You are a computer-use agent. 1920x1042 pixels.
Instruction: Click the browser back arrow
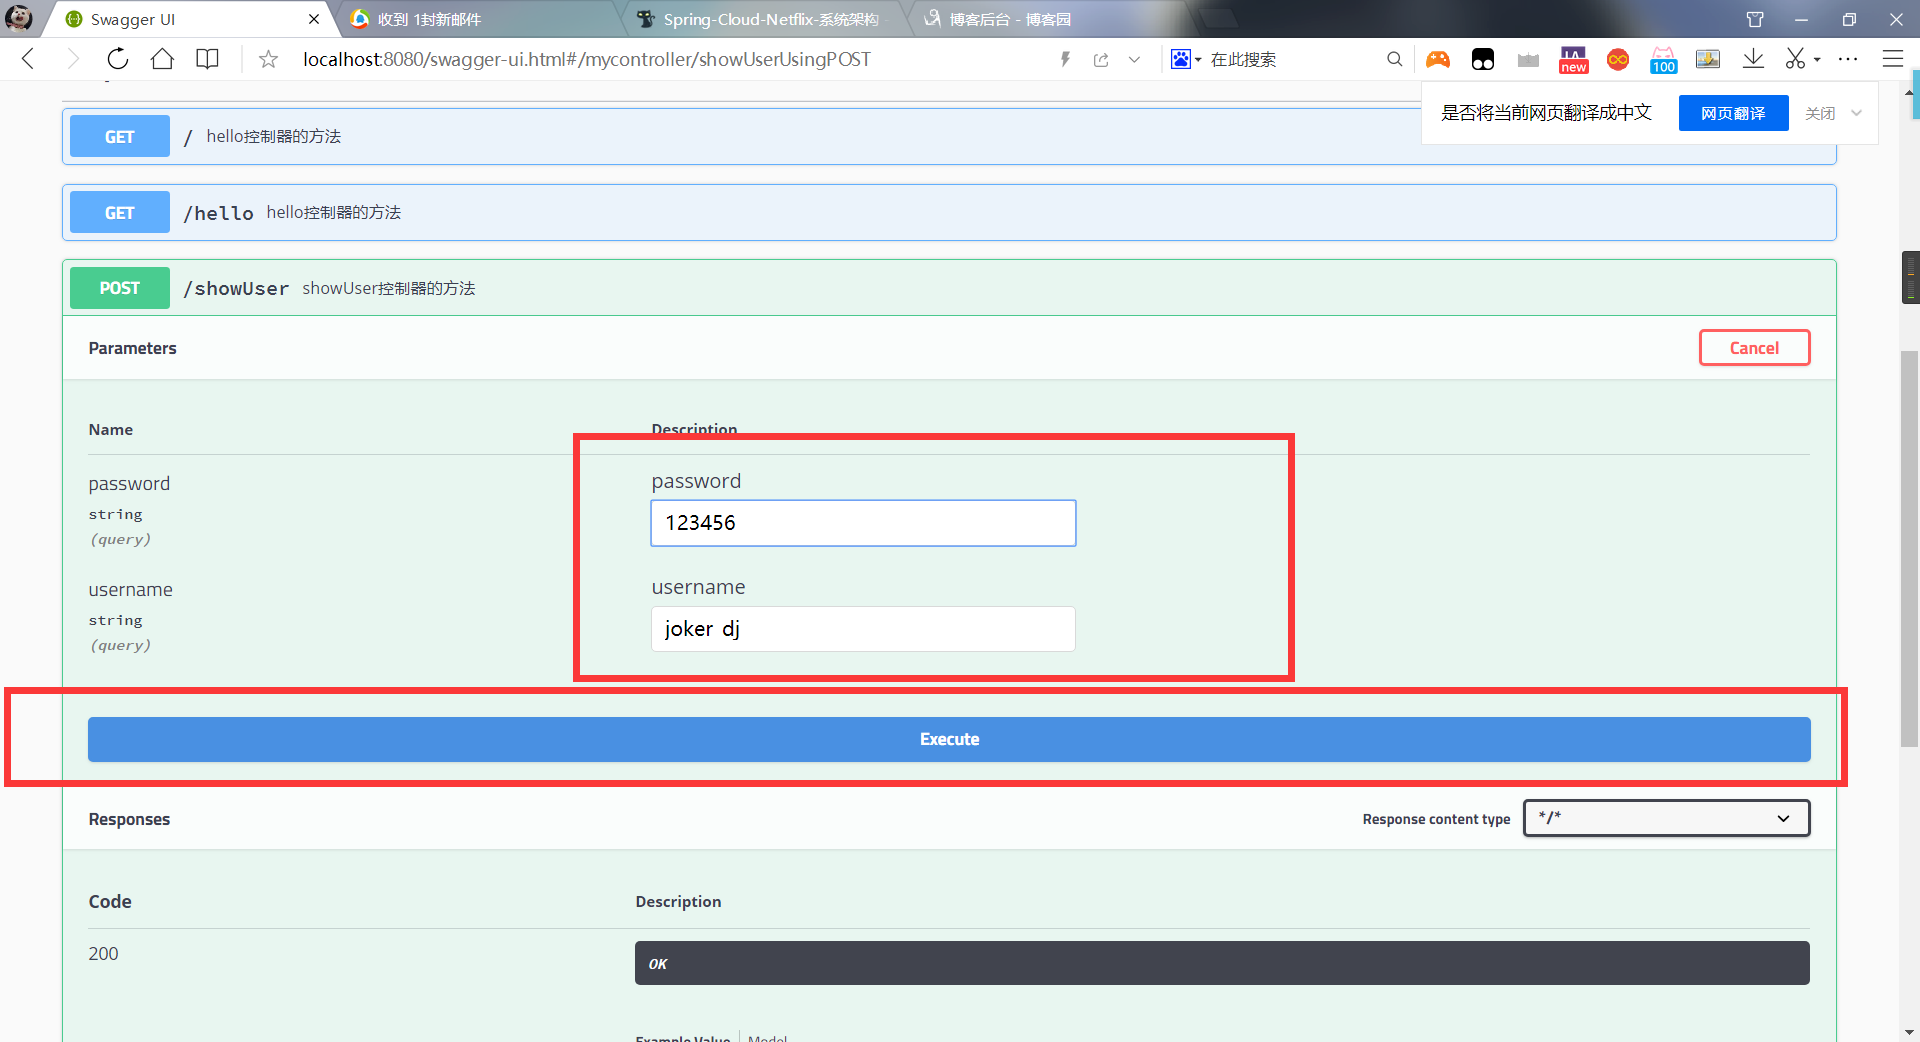(x=28, y=59)
